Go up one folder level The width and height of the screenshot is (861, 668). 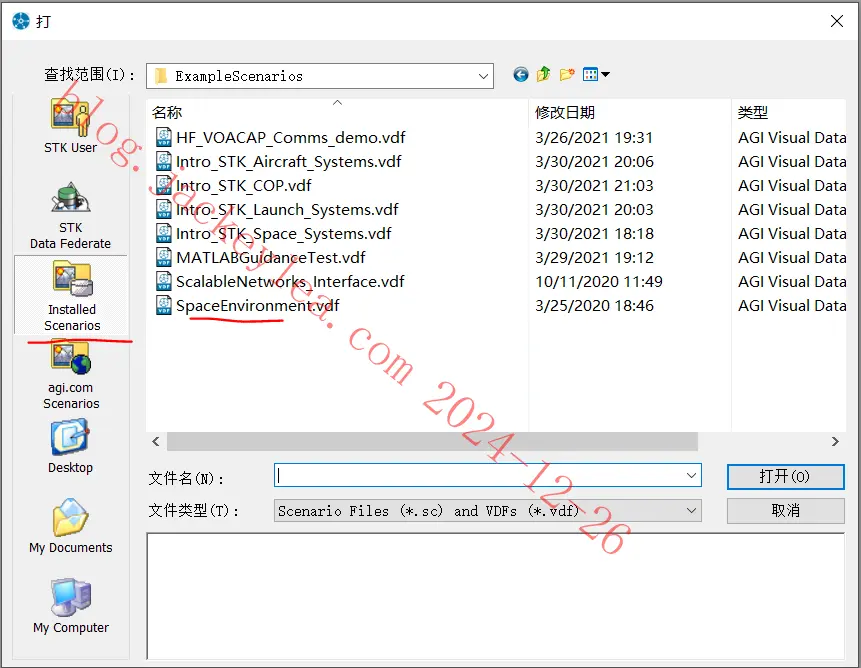[x=544, y=74]
